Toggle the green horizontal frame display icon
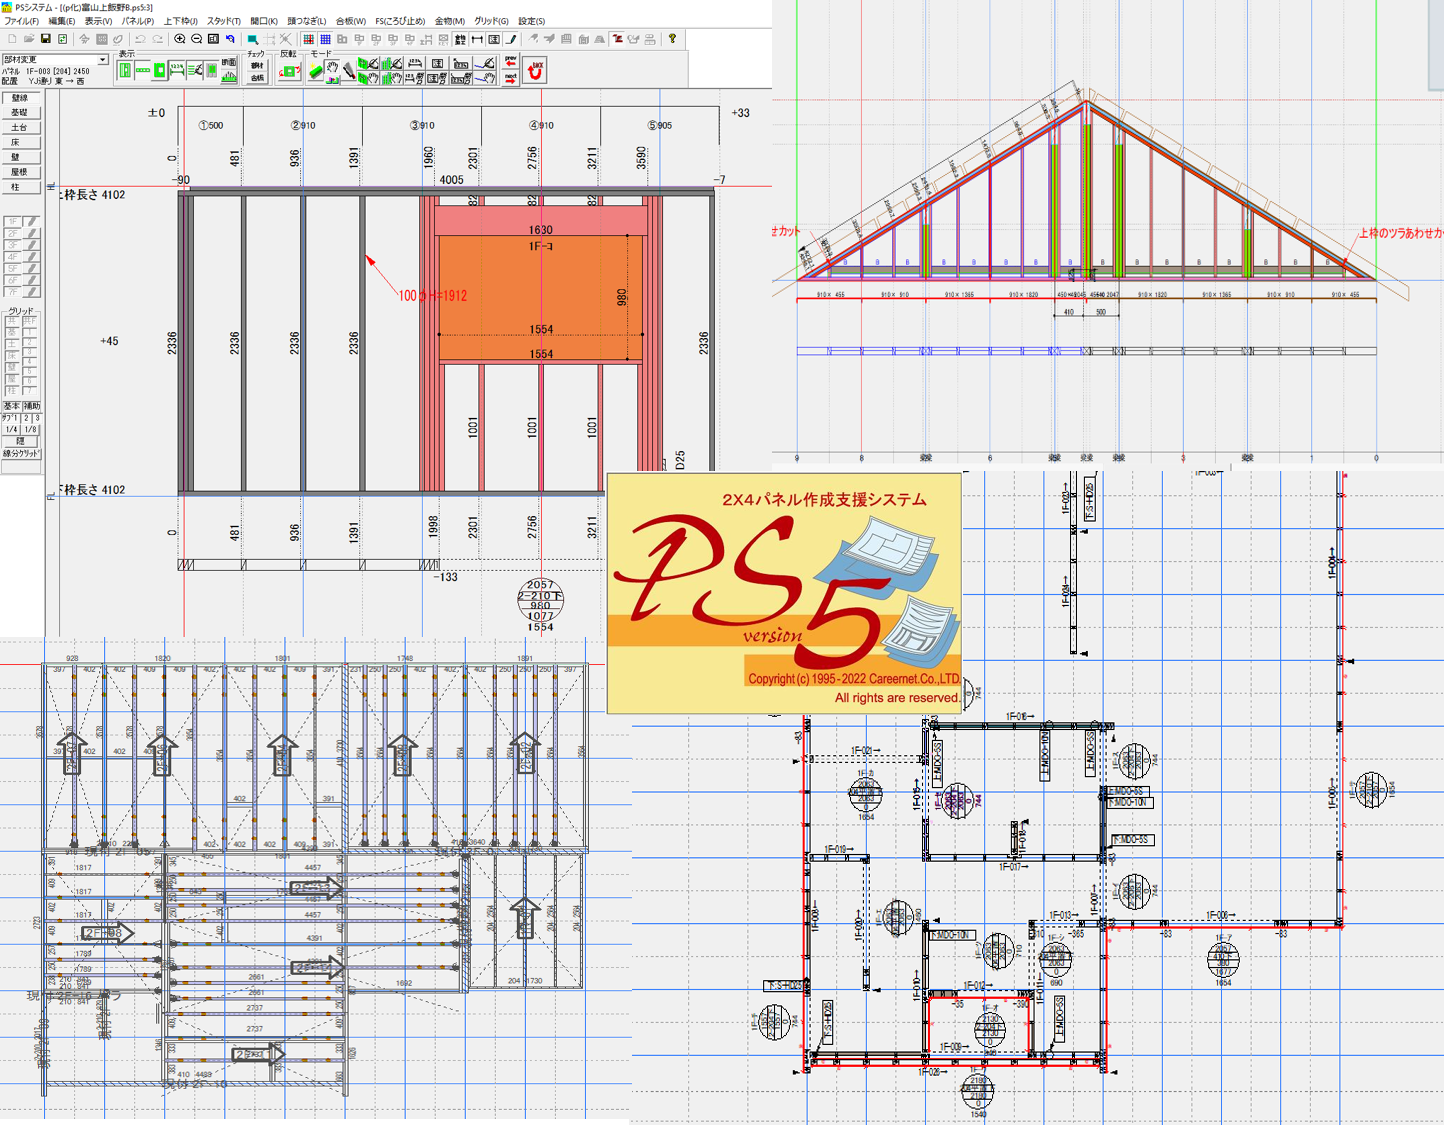Screen dimensions: 1444x1125 (142, 70)
